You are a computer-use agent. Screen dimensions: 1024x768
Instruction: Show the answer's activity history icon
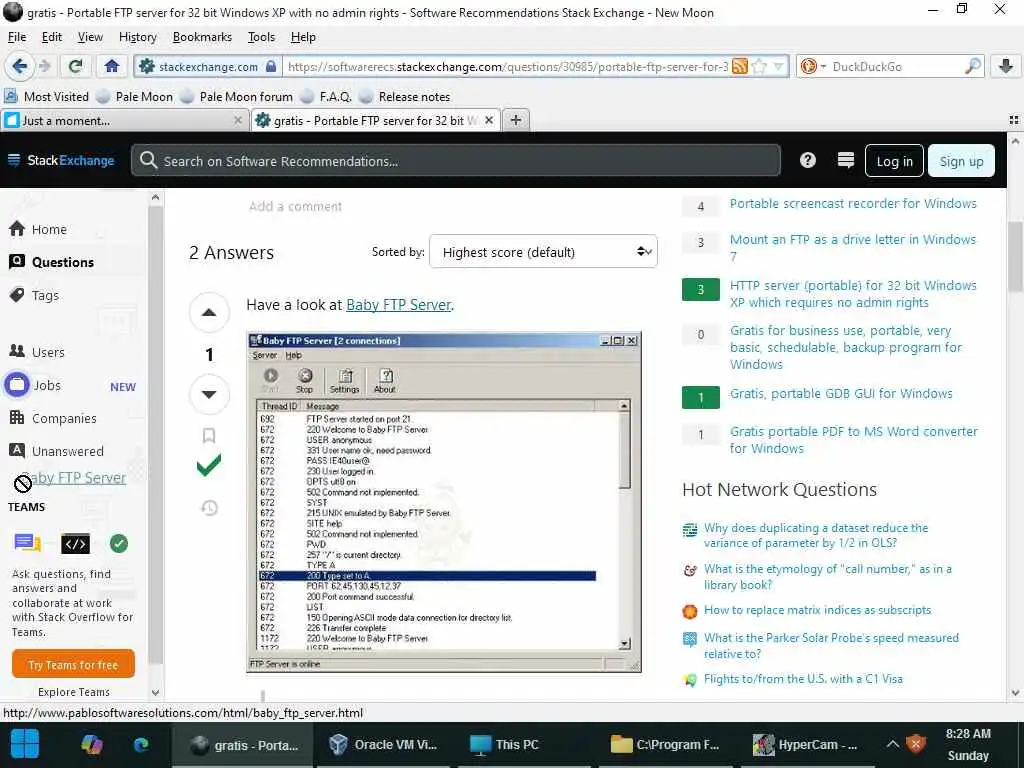click(209, 507)
